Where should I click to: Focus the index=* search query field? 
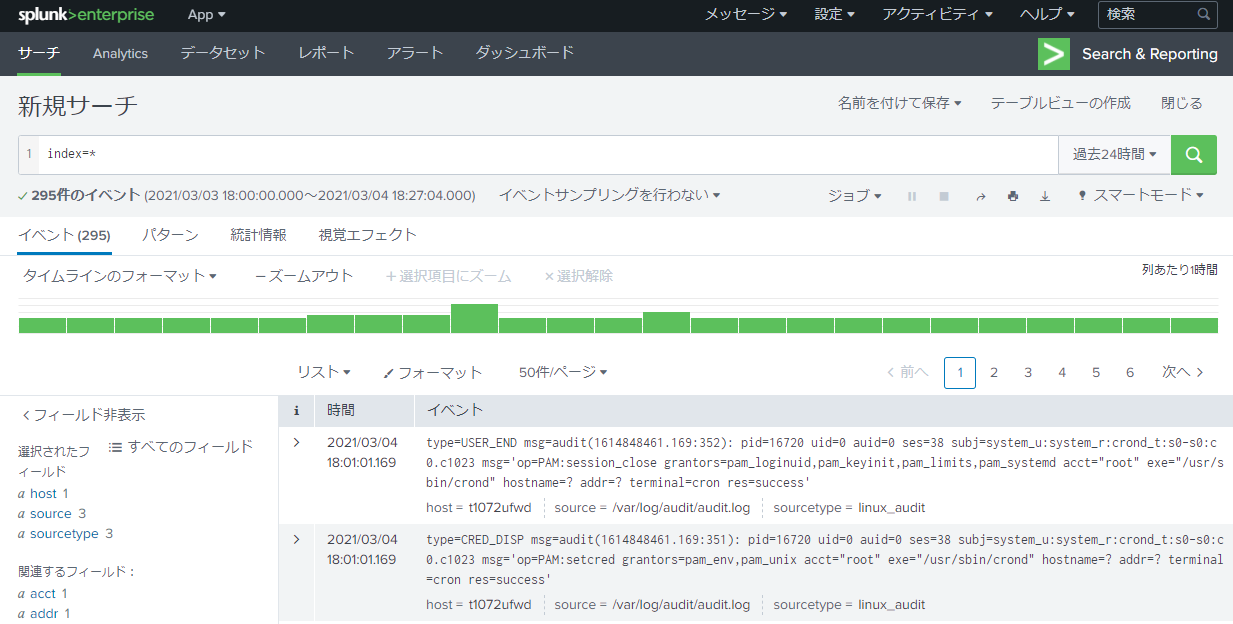548,155
